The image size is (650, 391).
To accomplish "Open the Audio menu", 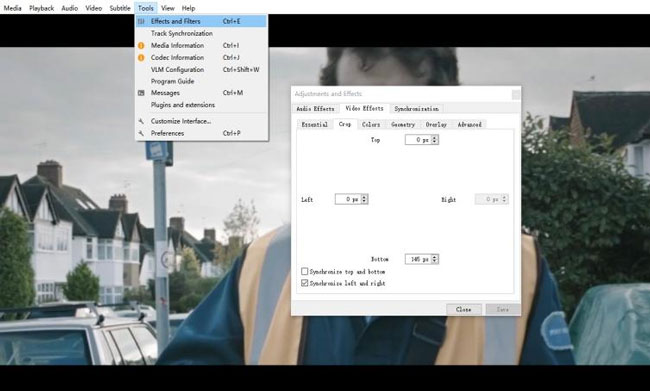I will (70, 8).
